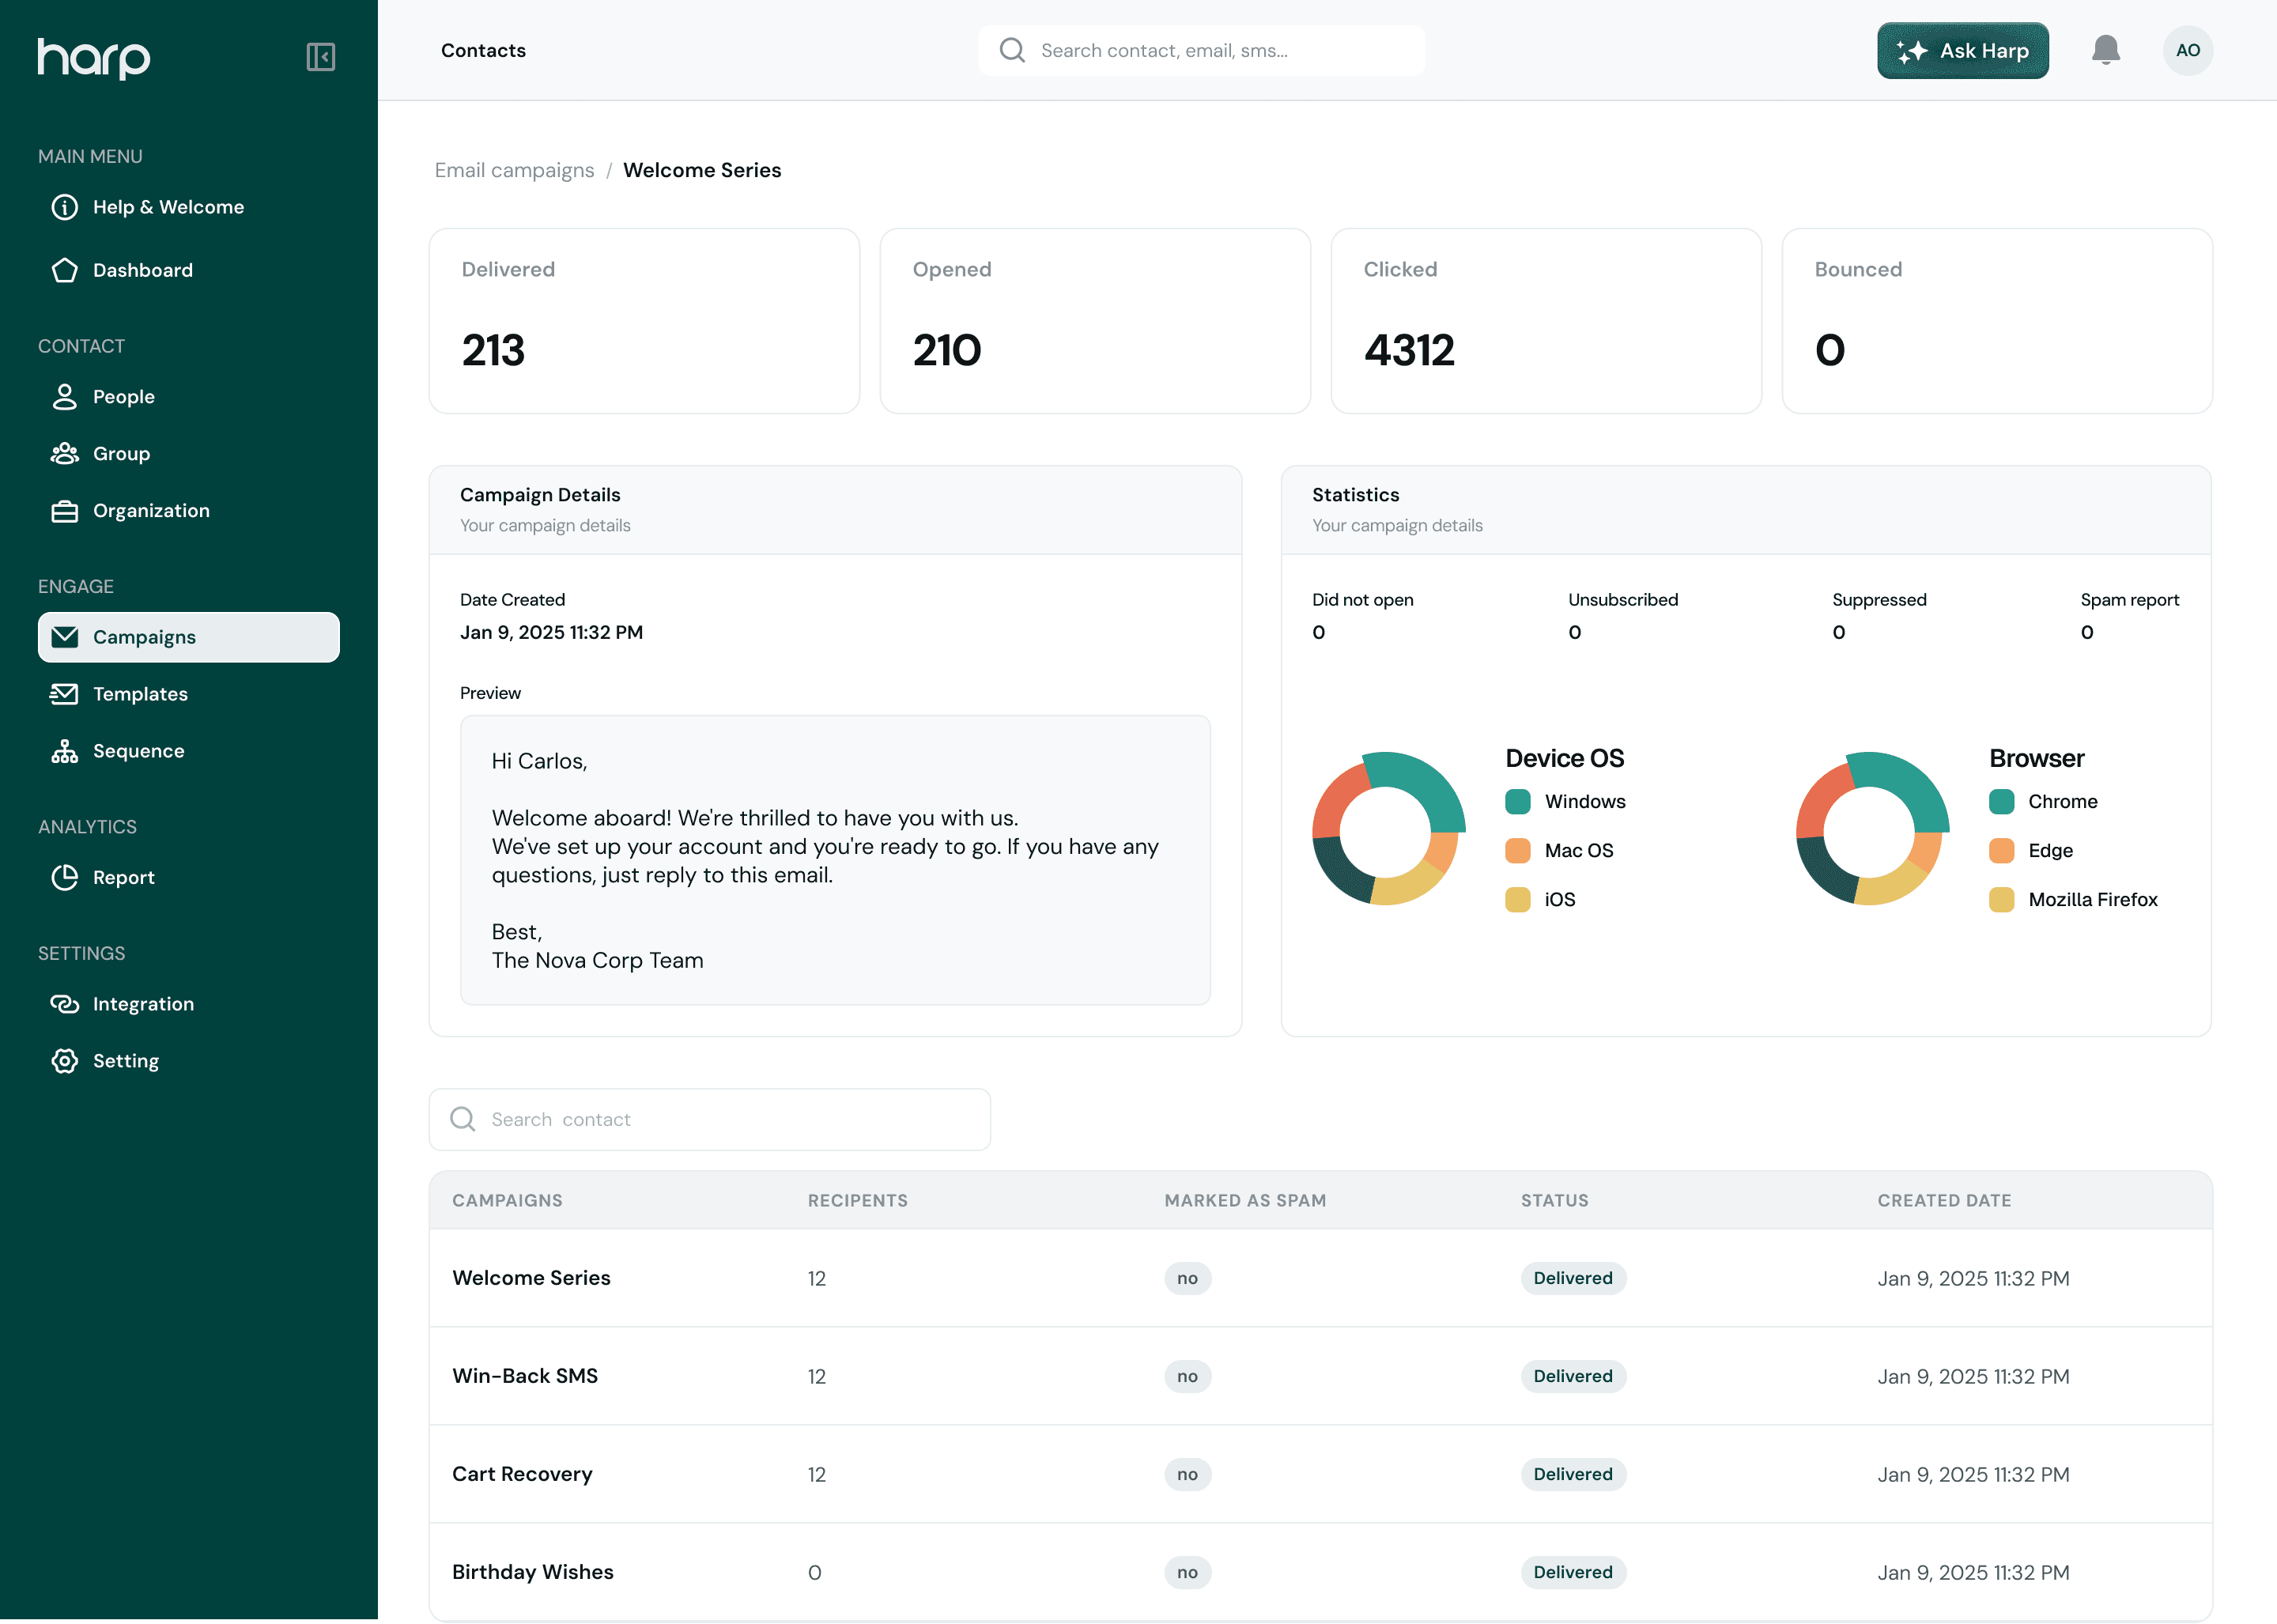Click the CREATED DATE column header

1944,1200
